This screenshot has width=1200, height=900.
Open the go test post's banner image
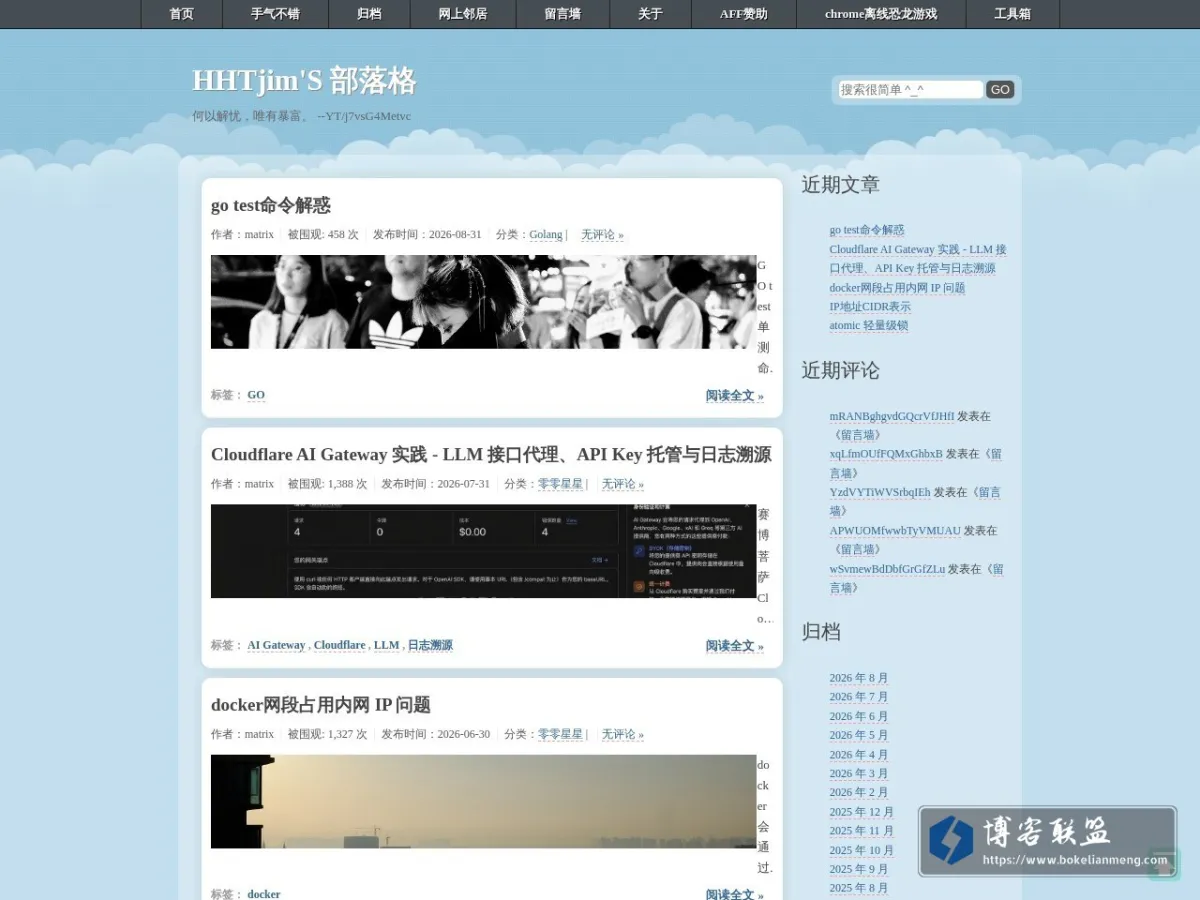coord(483,301)
